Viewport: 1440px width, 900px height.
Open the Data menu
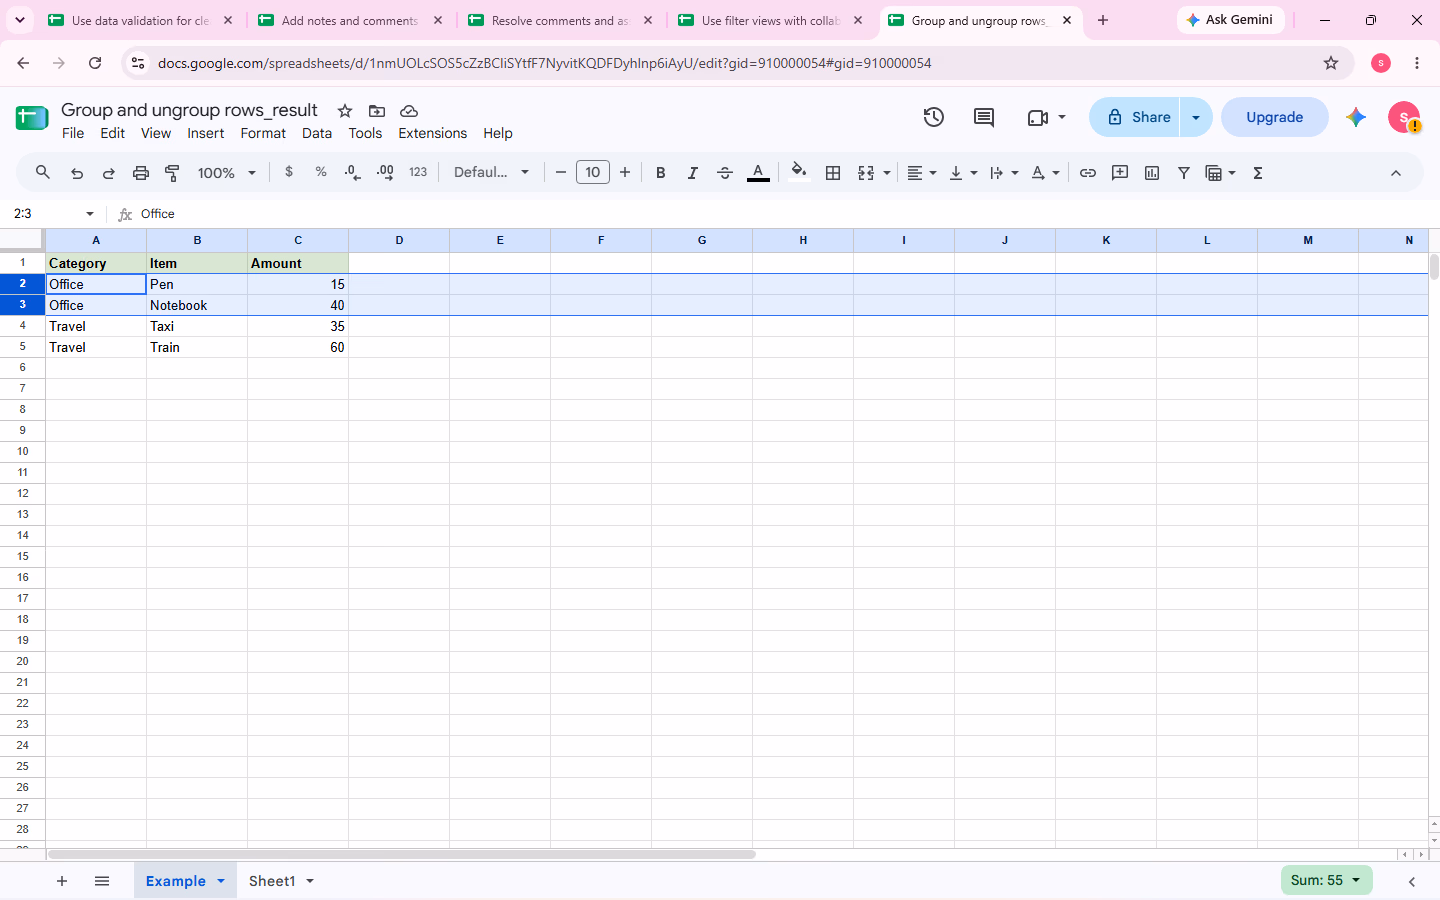click(x=317, y=133)
